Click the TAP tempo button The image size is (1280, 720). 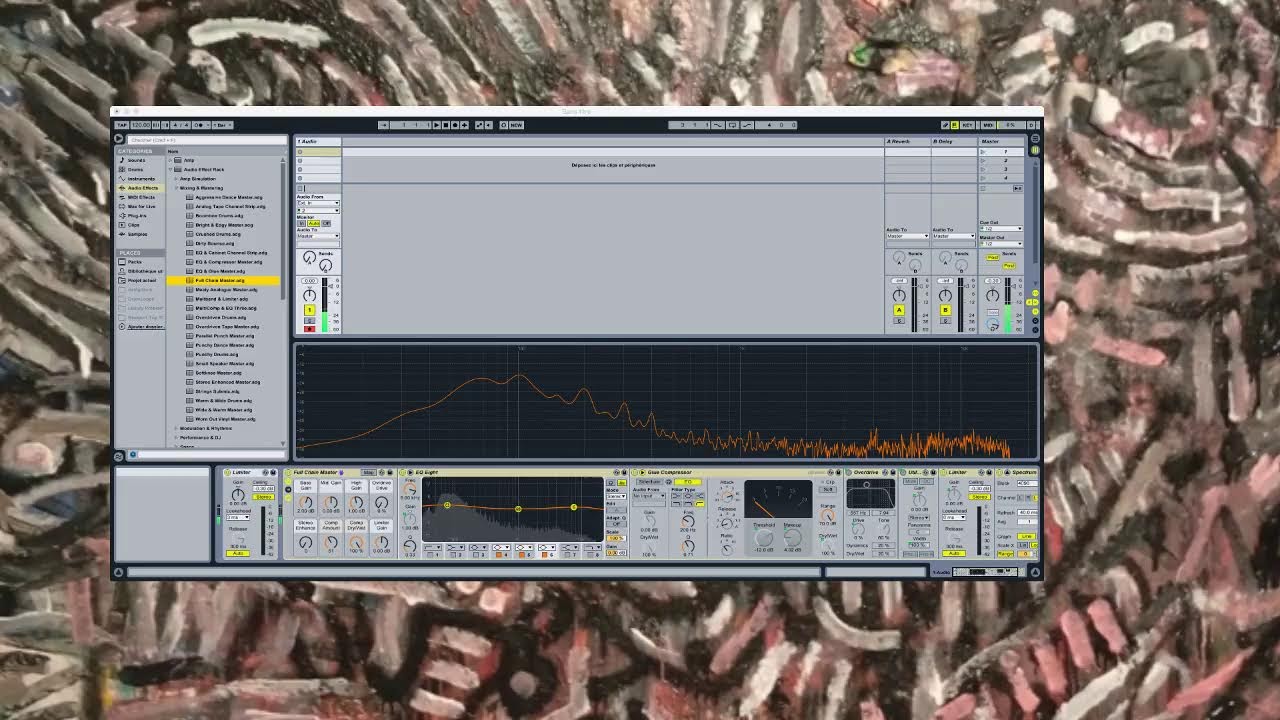click(122, 125)
